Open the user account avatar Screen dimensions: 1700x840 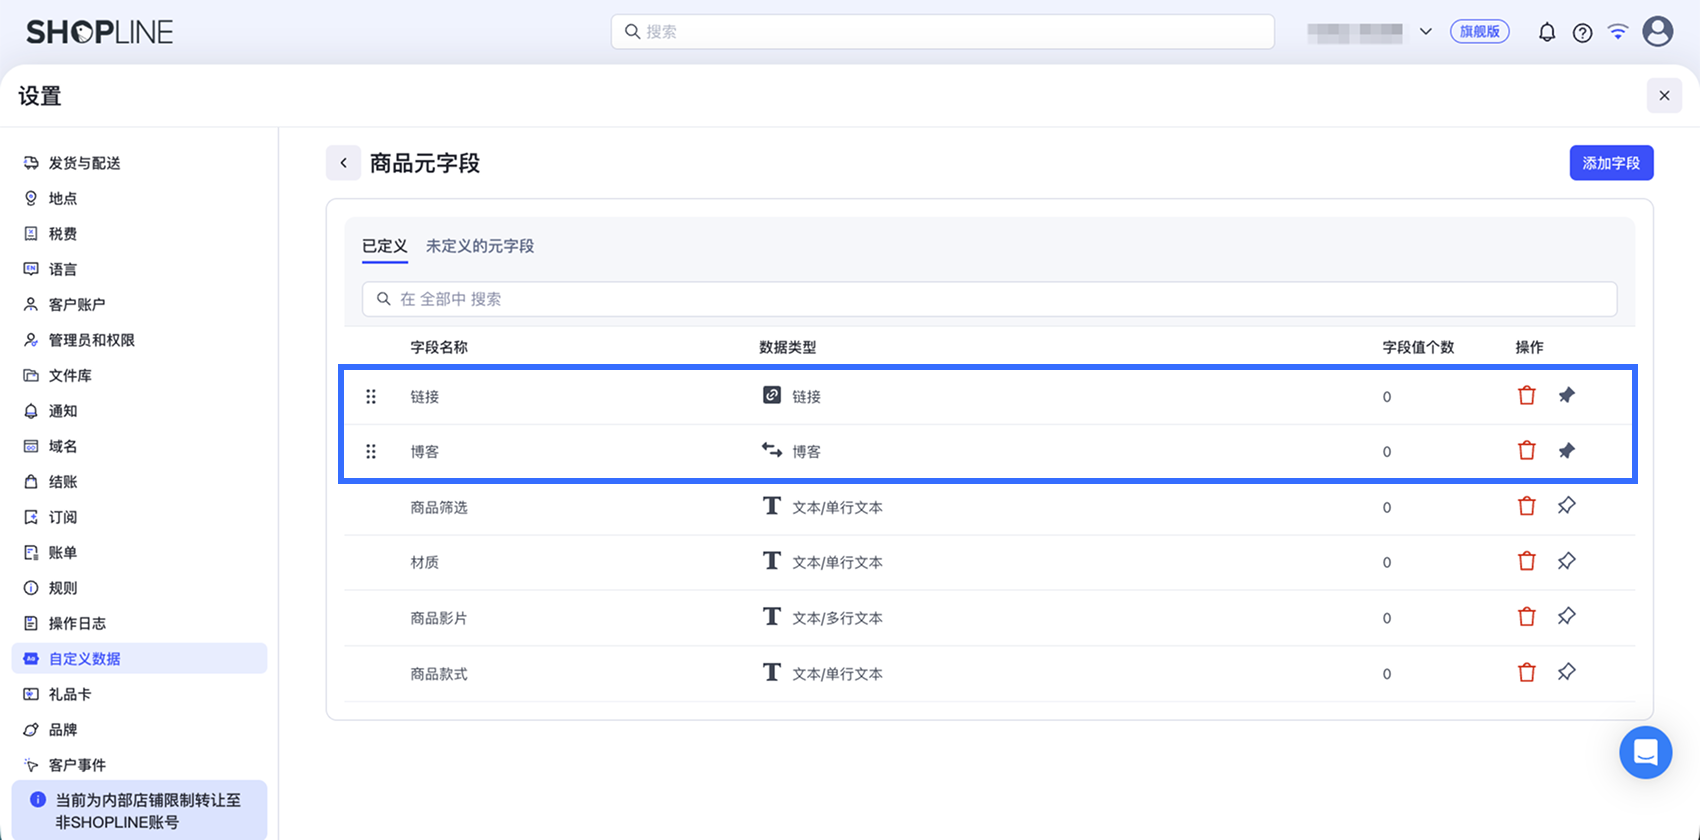(1657, 31)
